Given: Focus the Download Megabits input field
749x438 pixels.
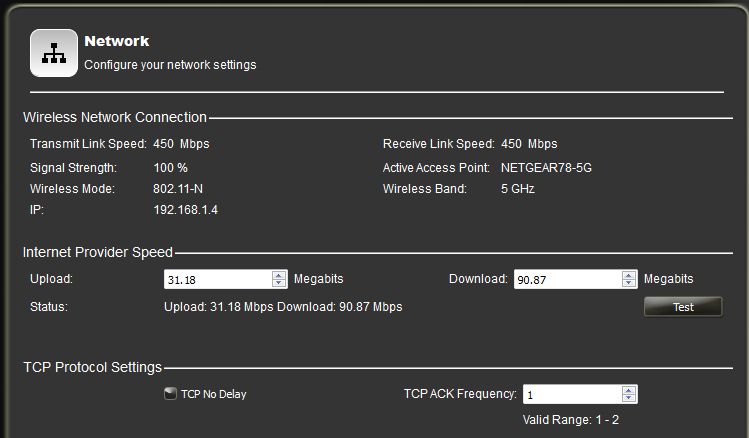Looking at the screenshot, I should 576,279.
